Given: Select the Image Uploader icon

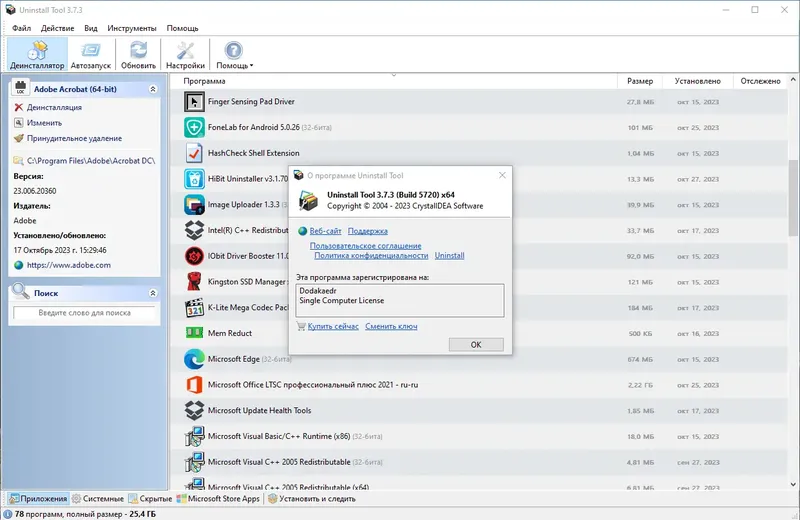Looking at the screenshot, I should [194, 205].
